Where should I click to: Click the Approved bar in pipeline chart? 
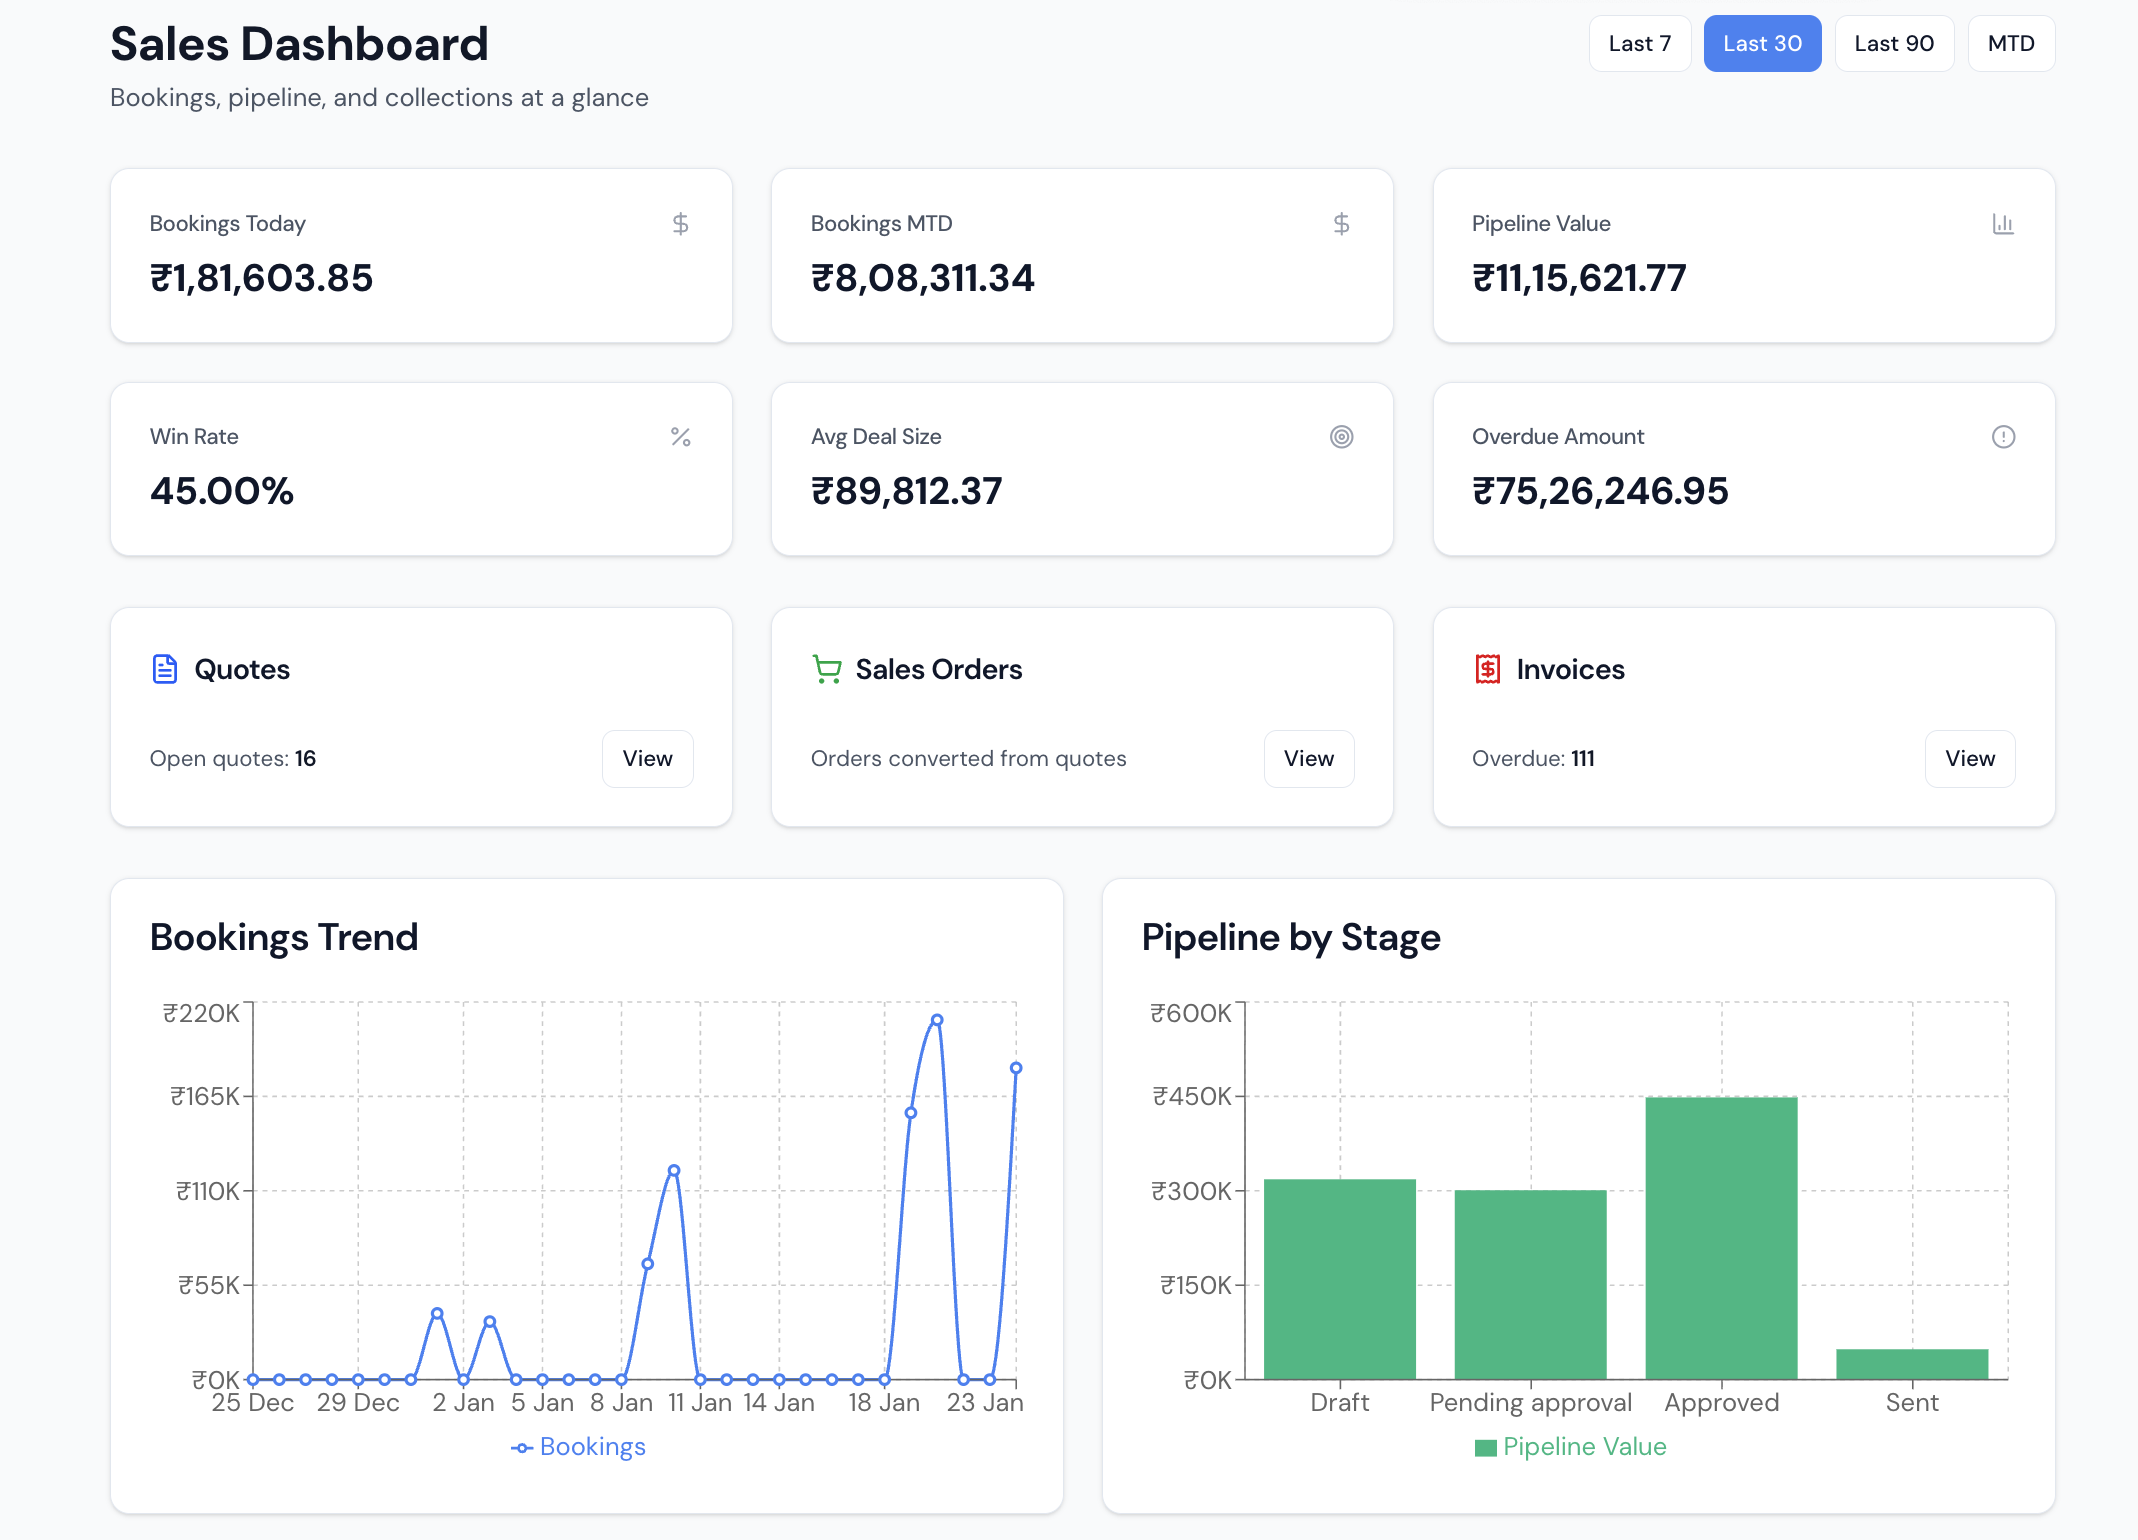pyautogui.click(x=1721, y=1238)
